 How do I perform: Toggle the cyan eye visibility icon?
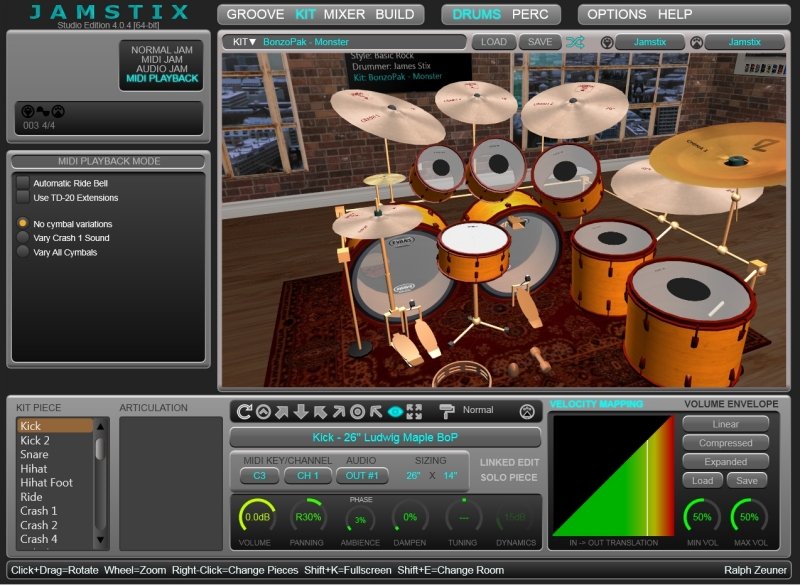coord(395,411)
